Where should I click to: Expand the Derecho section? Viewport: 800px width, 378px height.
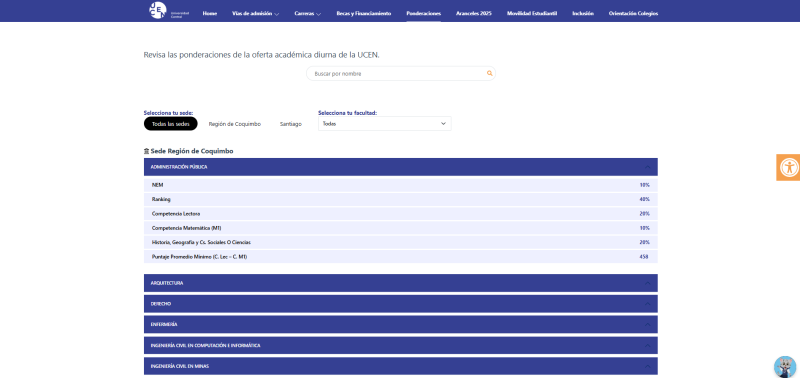tap(401, 304)
